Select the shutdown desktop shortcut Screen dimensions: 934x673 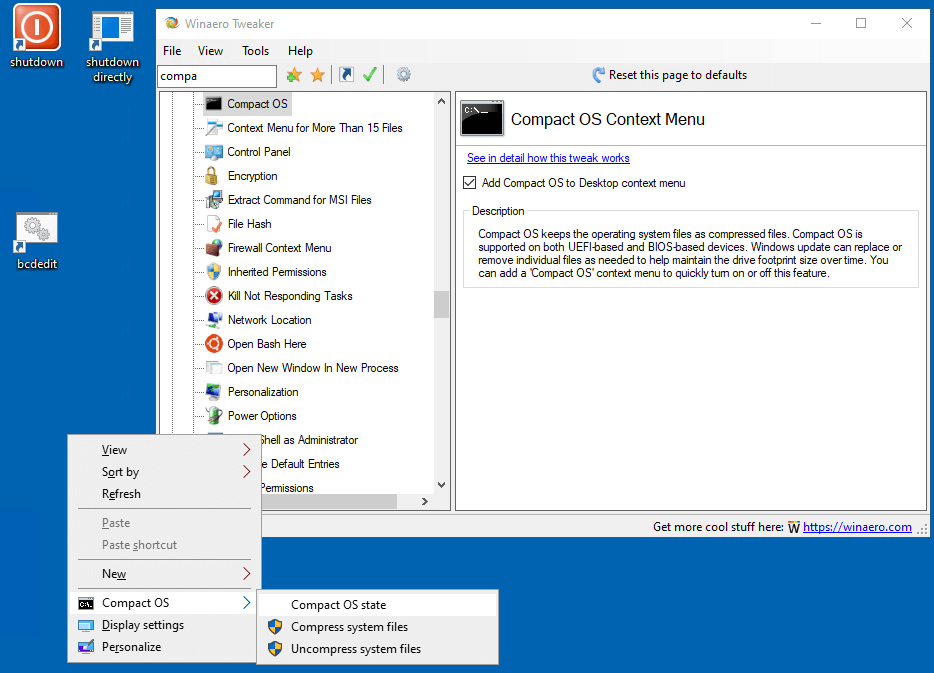36,36
